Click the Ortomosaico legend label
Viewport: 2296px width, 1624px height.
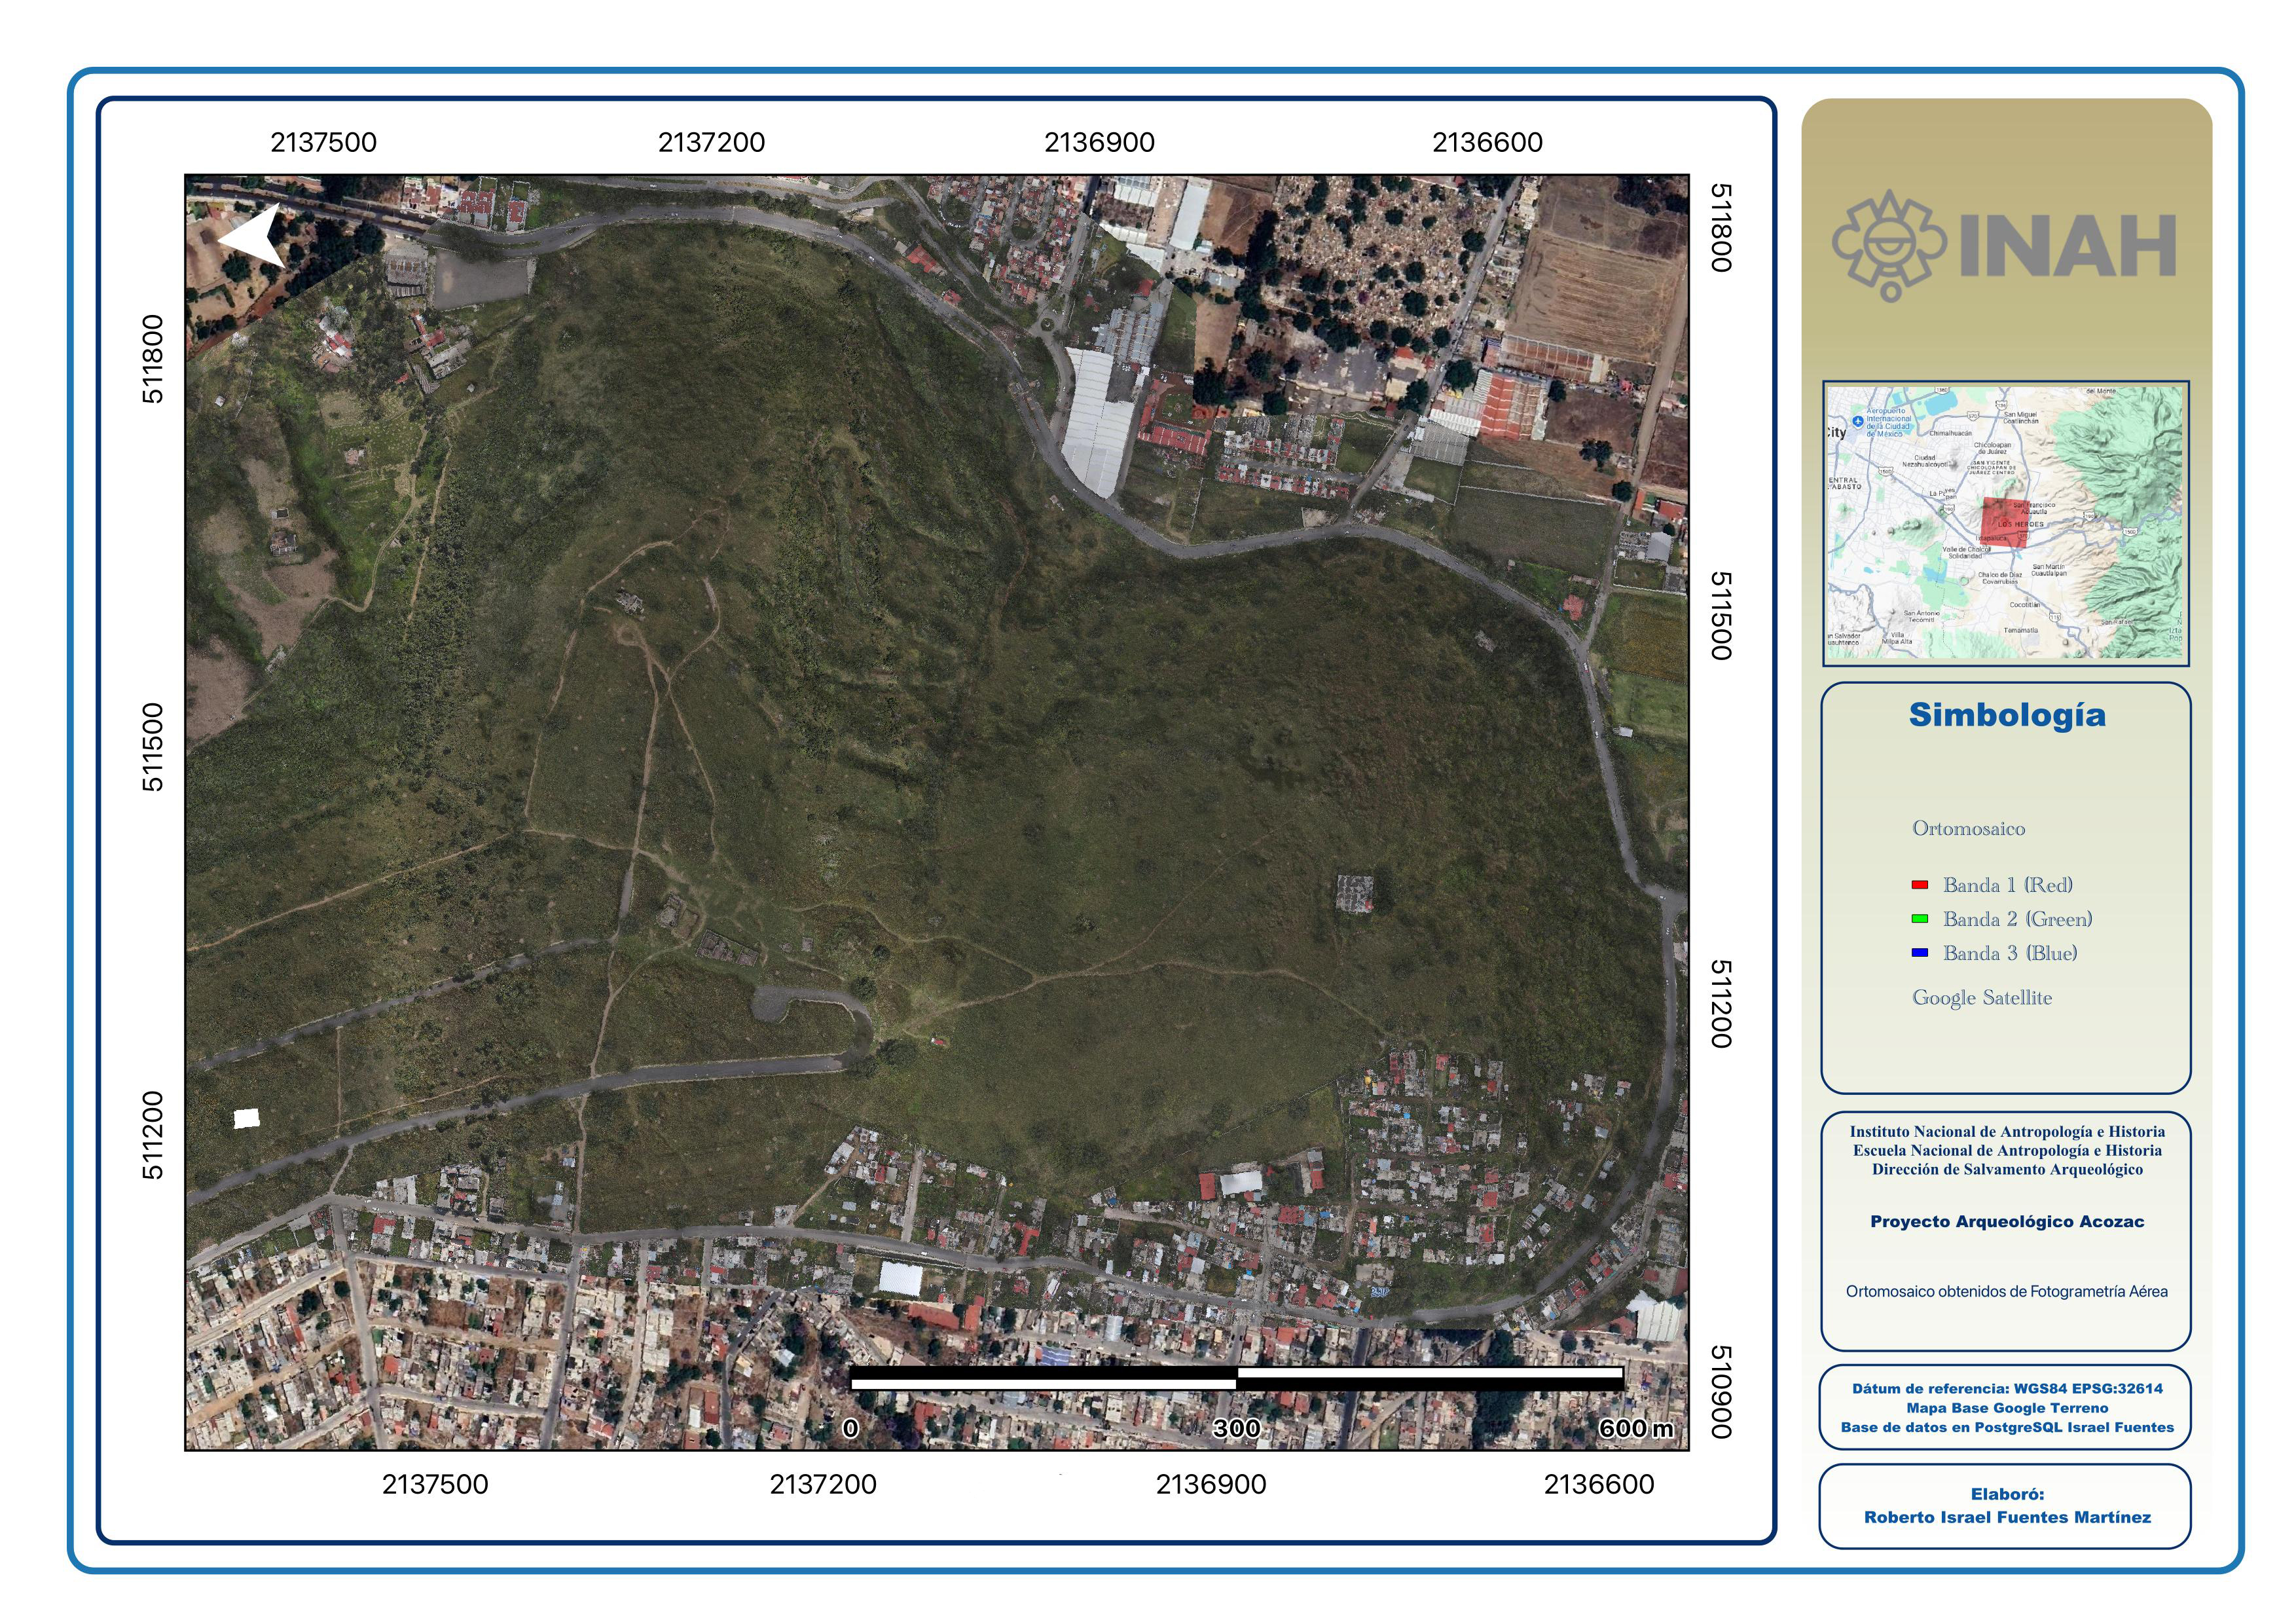[x=1968, y=828]
